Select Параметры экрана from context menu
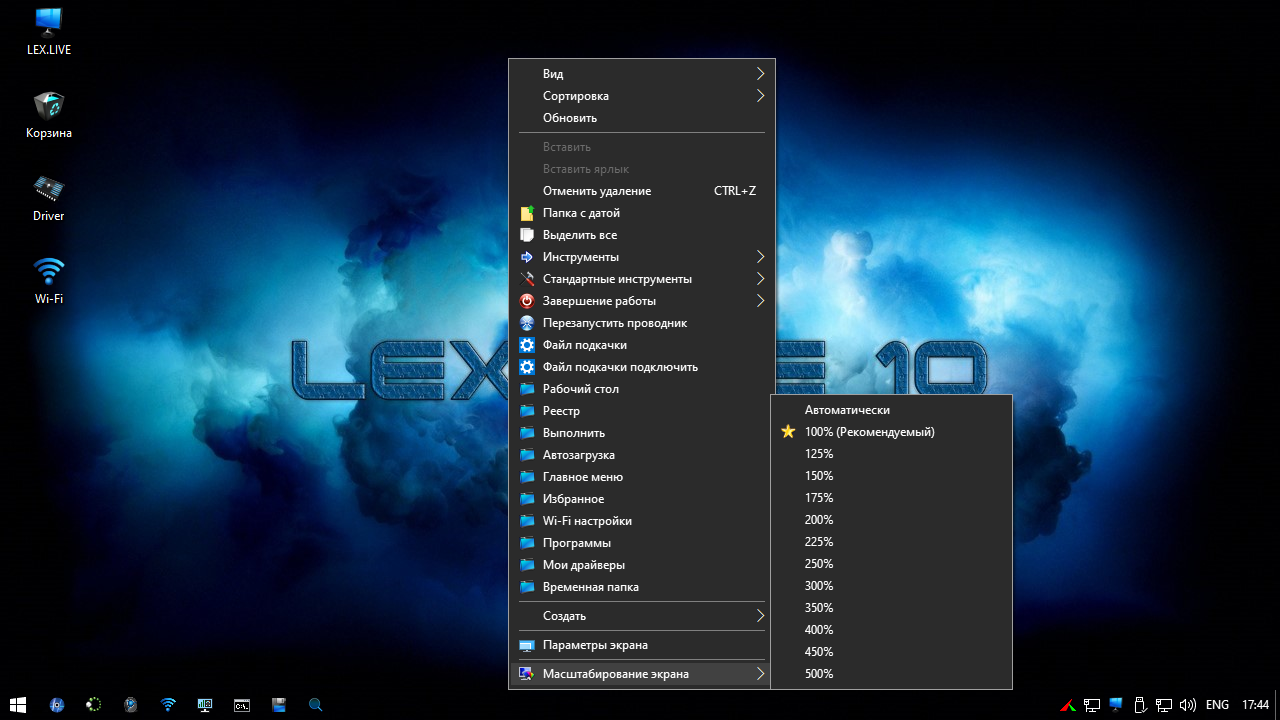 pos(595,645)
